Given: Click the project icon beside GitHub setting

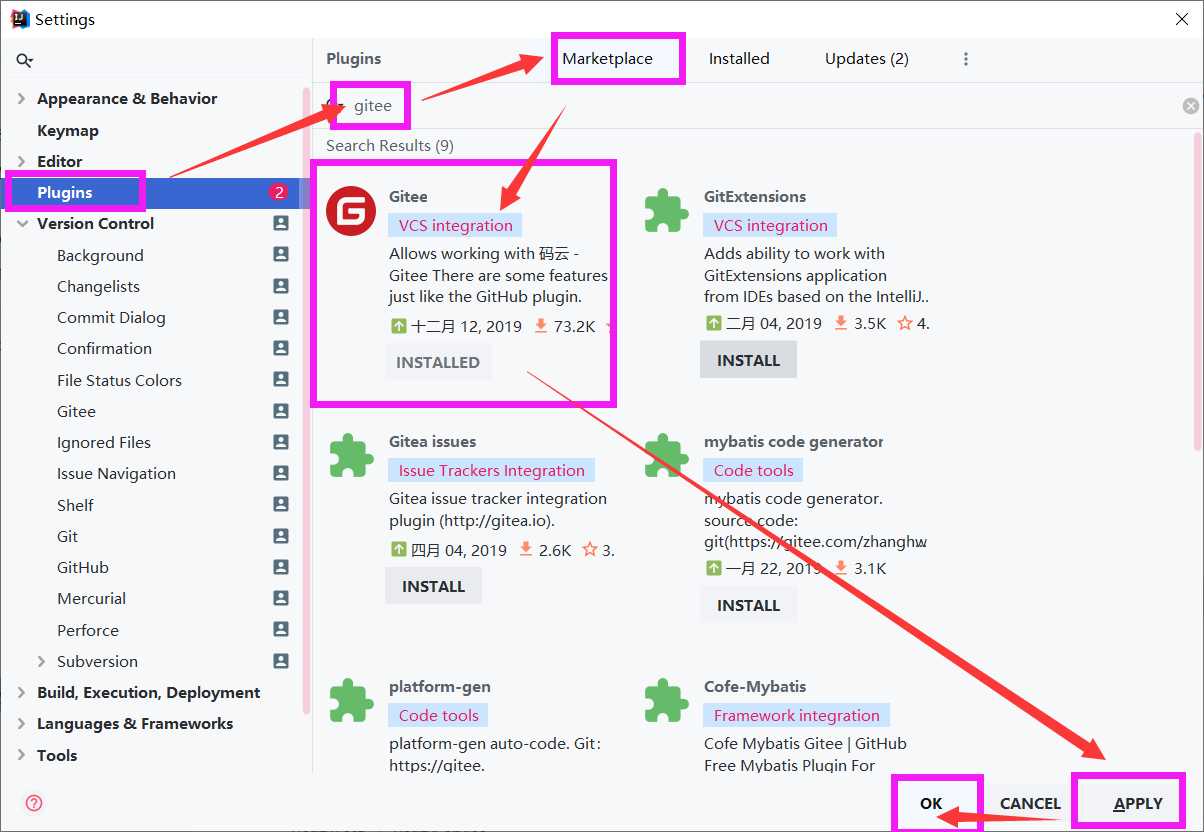Looking at the screenshot, I should (281, 567).
